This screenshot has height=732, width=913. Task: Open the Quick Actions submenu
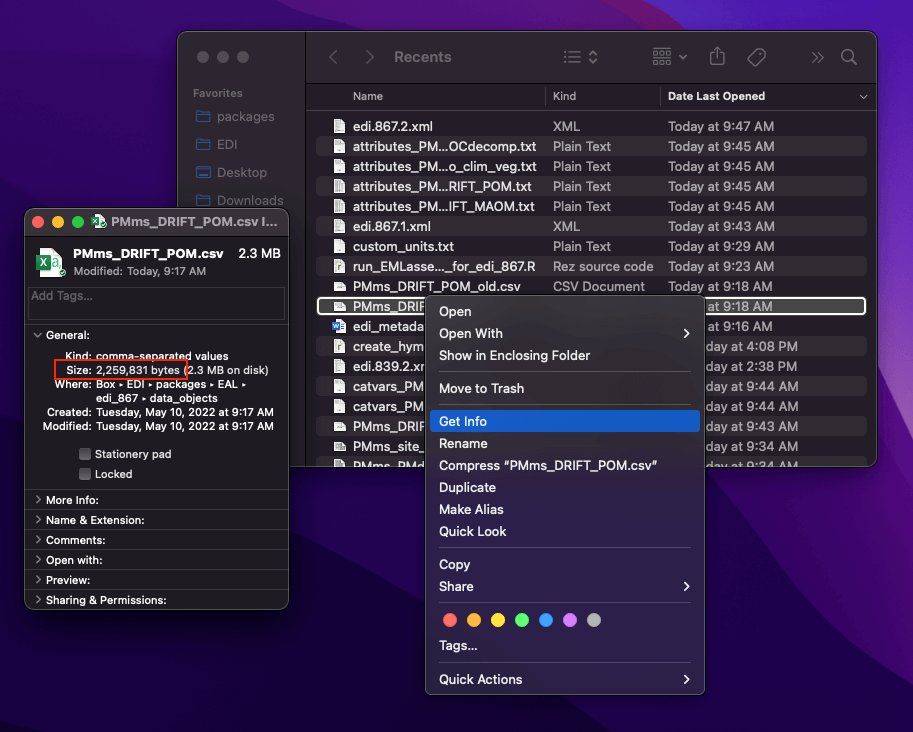[x=565, y=680]
